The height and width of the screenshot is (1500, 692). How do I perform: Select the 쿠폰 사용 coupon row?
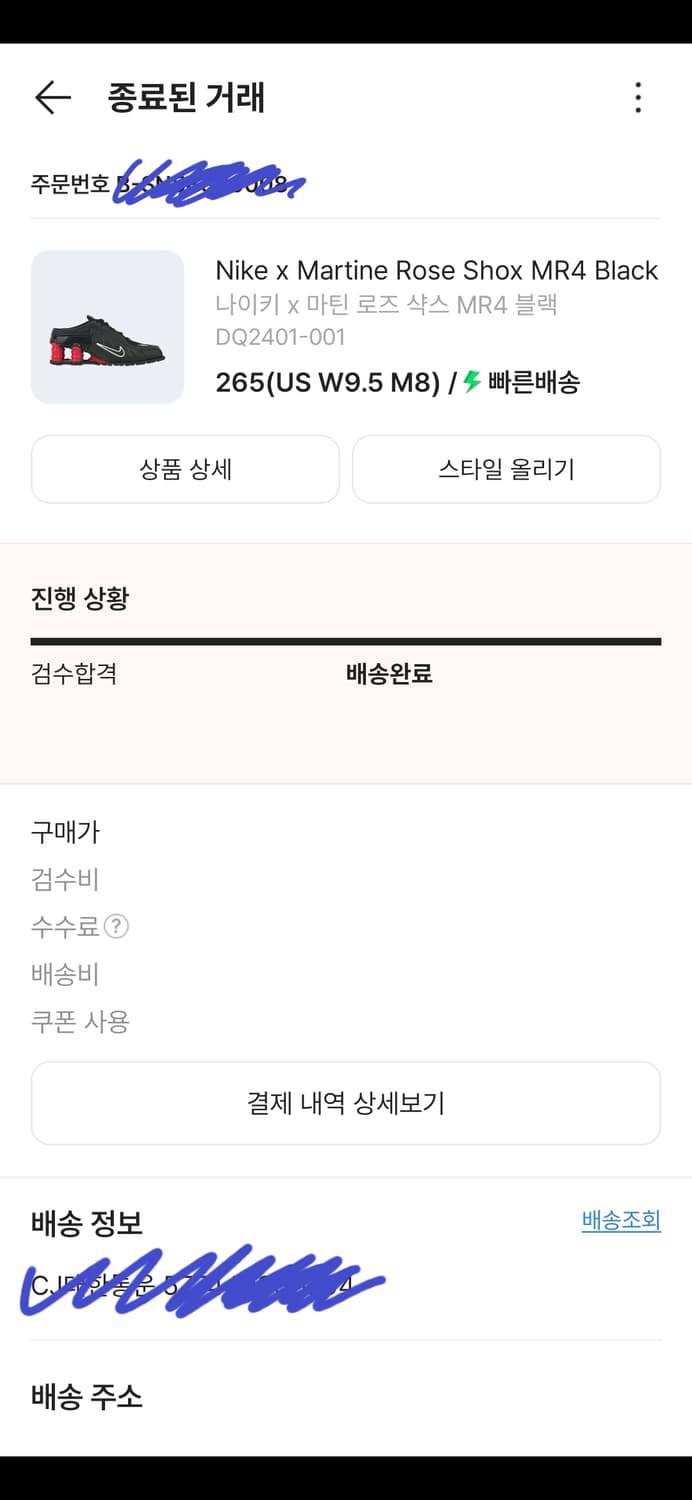79,1021
